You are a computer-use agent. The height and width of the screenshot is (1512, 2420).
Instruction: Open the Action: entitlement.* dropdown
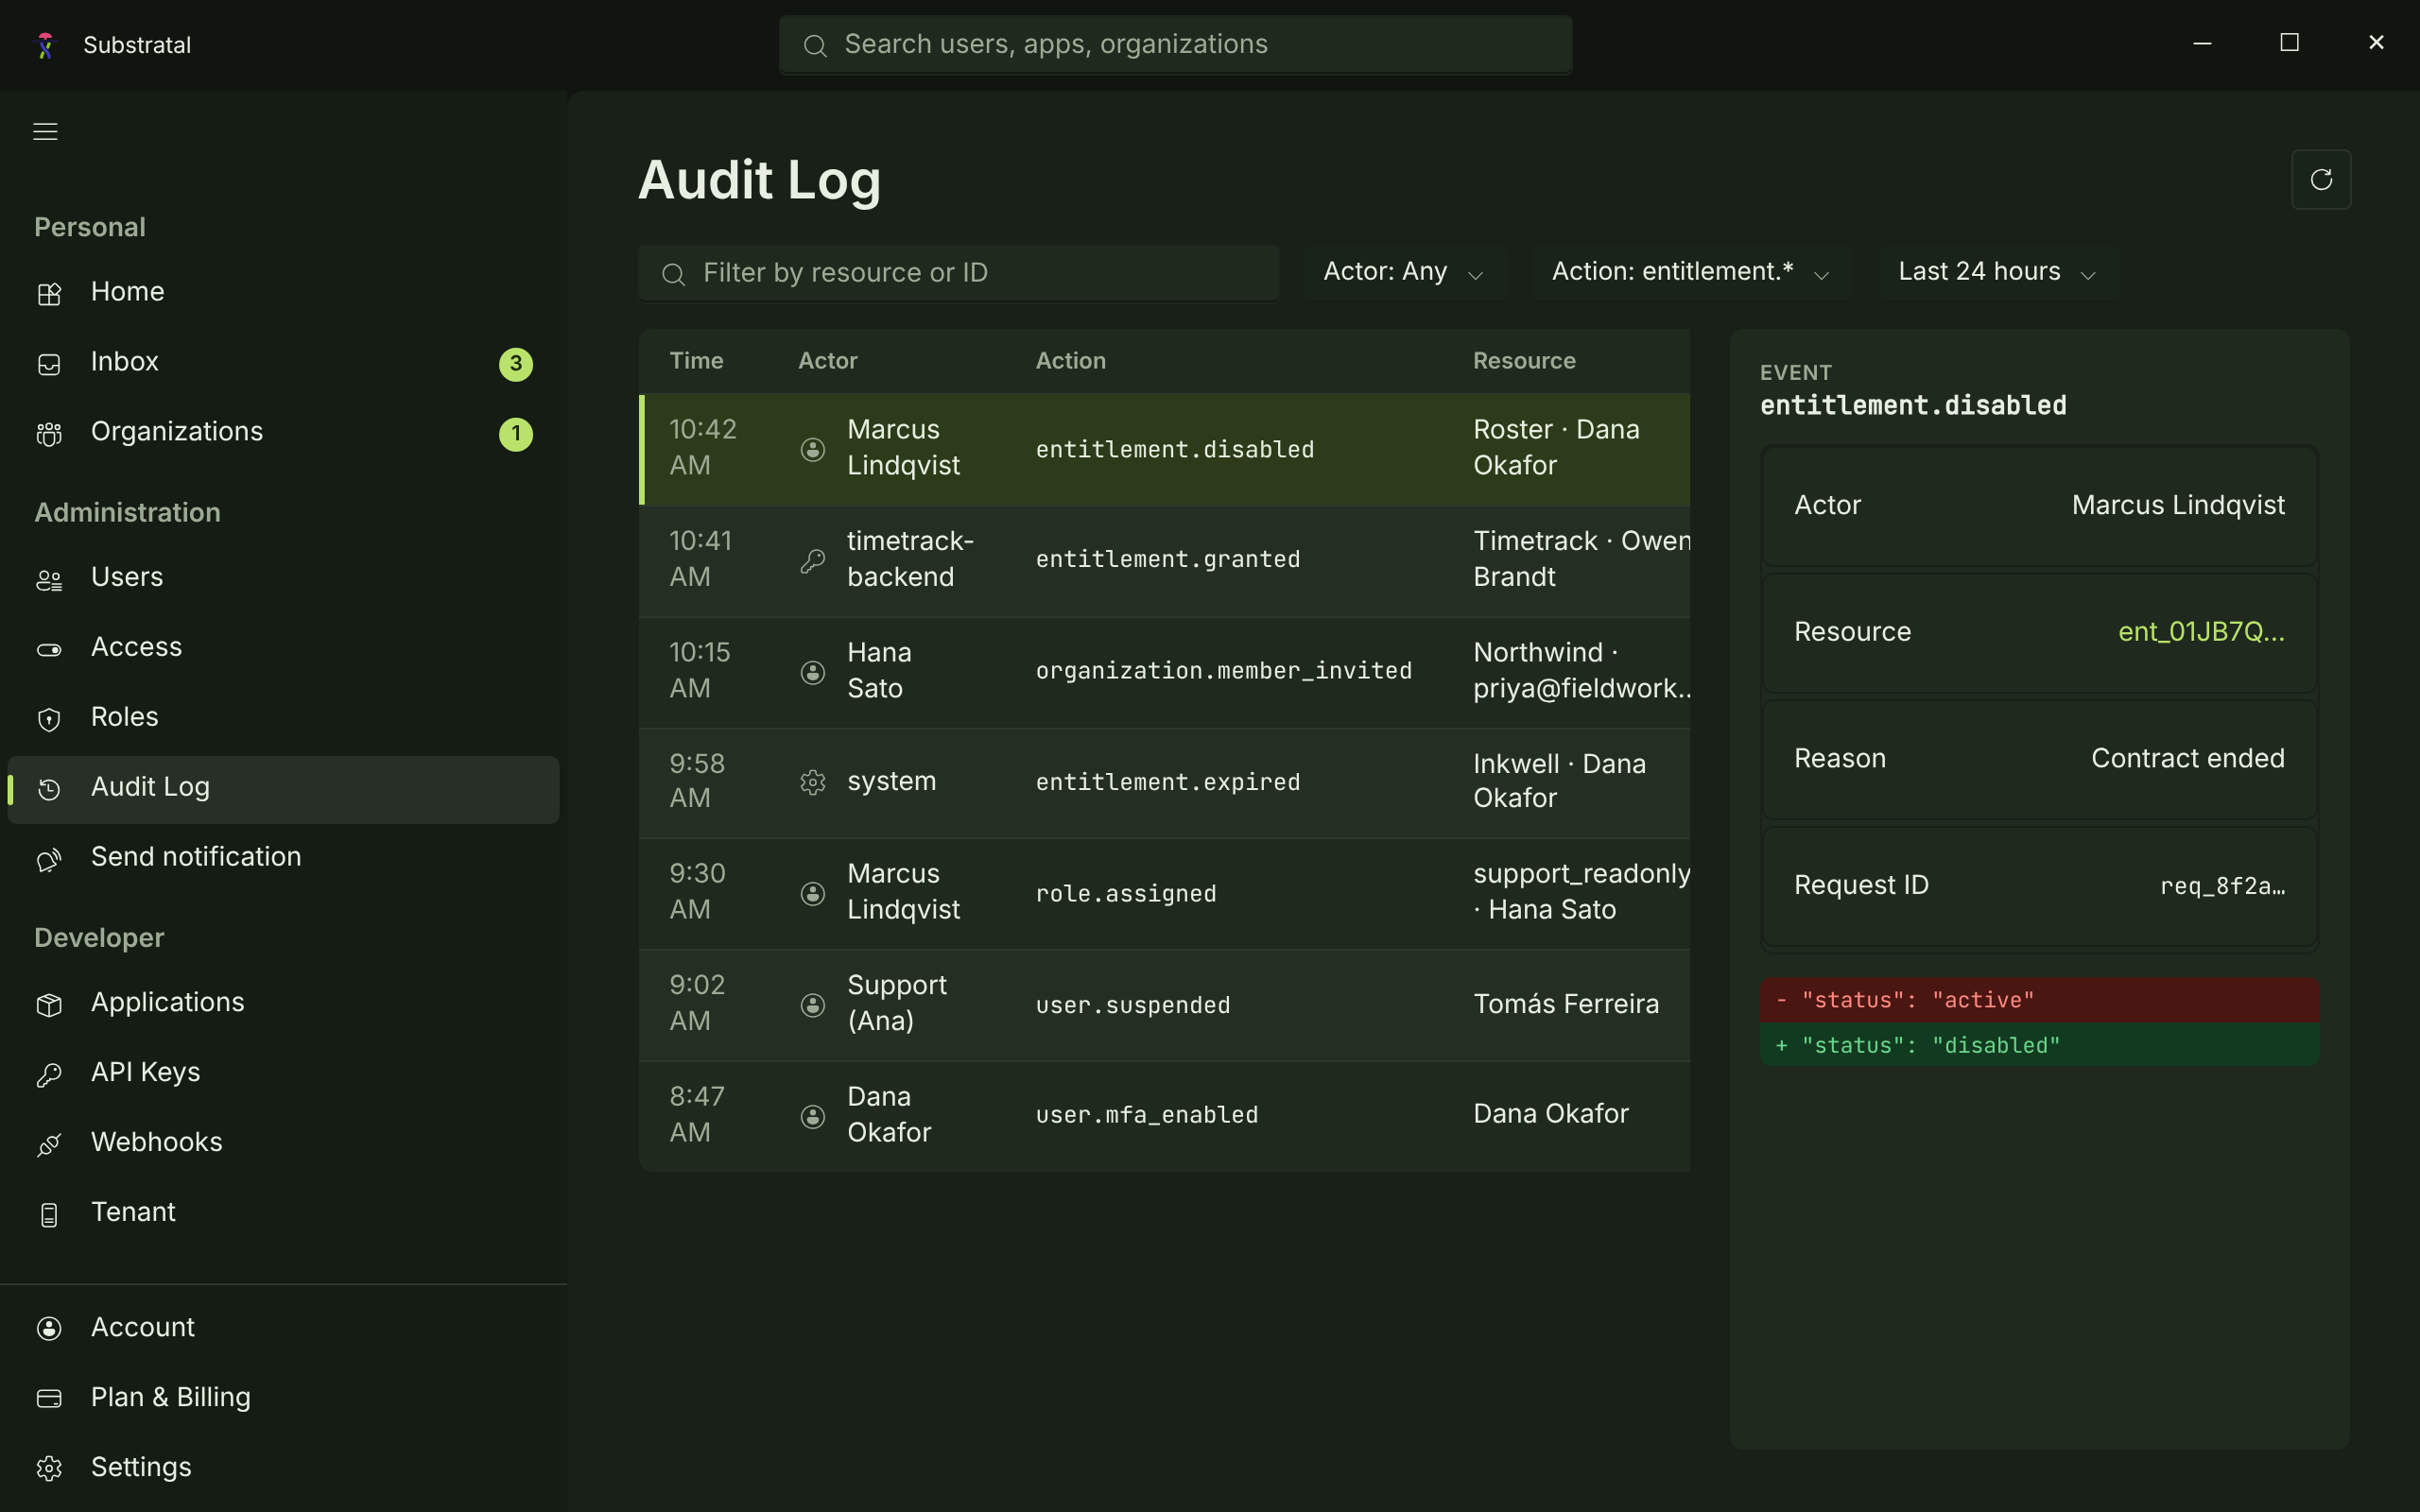tap(1691, 272)
